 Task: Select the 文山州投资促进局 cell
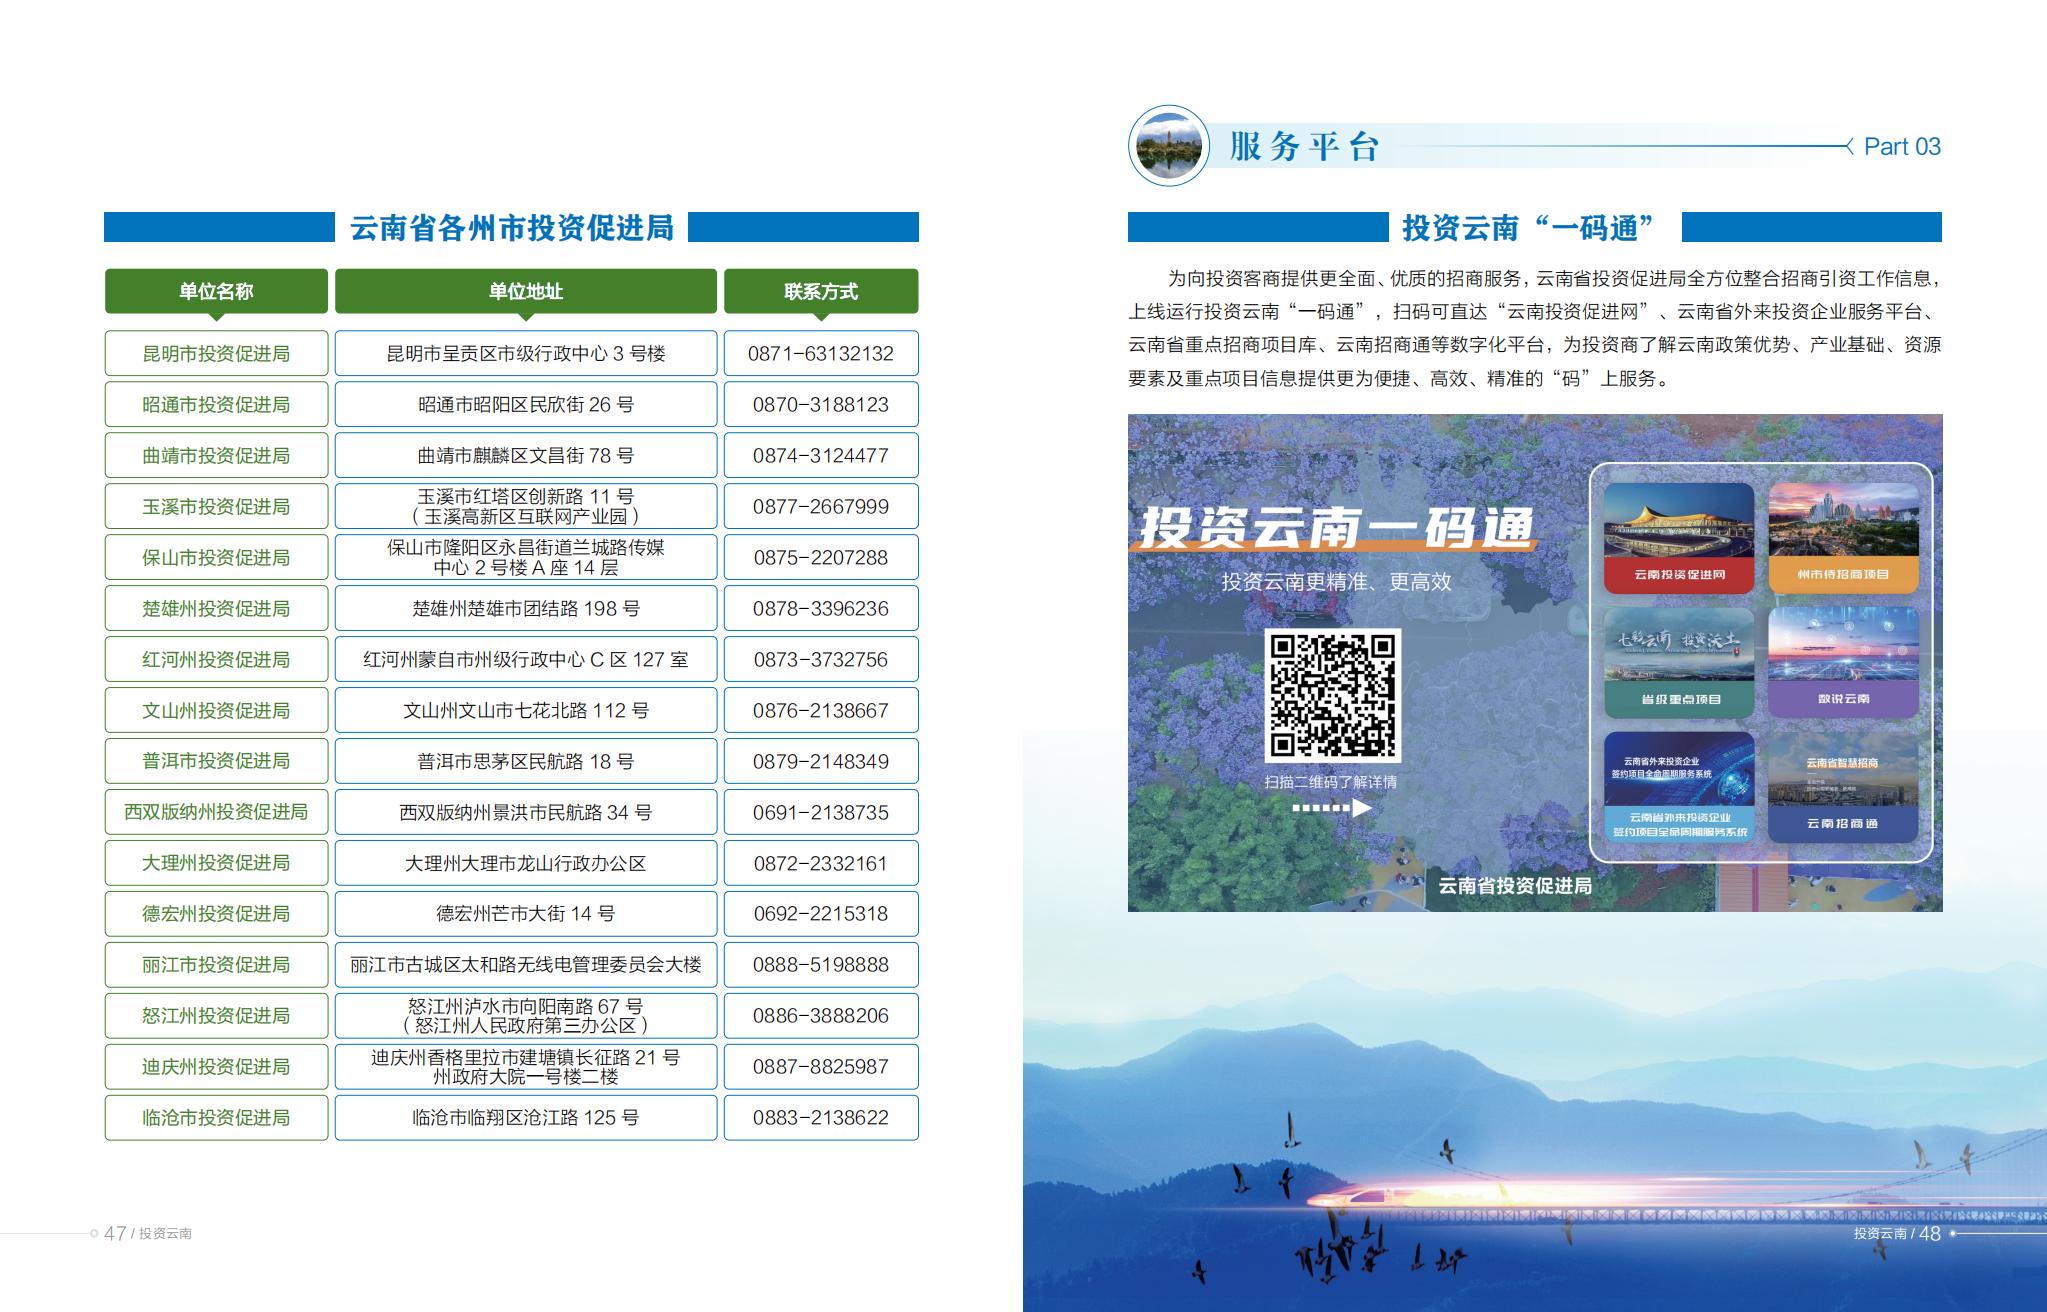(x=216, y=711)
